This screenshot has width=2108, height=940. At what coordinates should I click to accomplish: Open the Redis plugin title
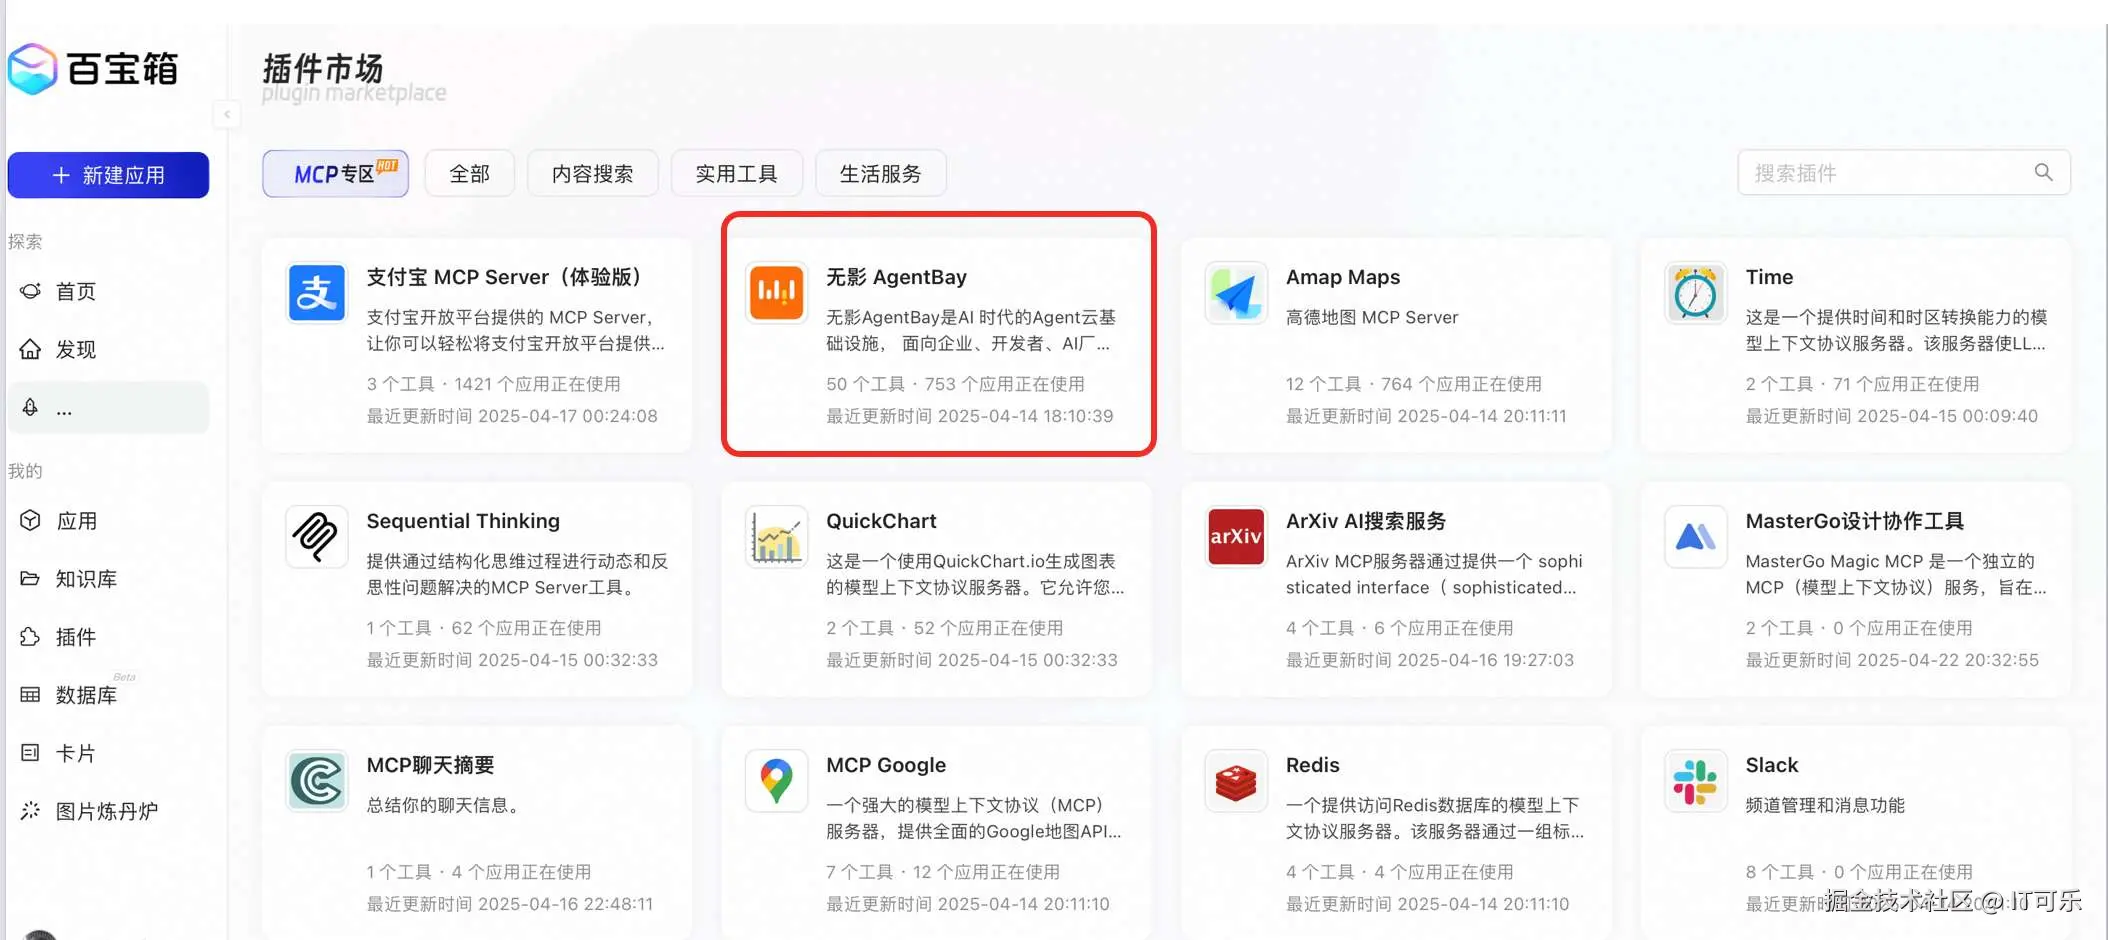1312,765
